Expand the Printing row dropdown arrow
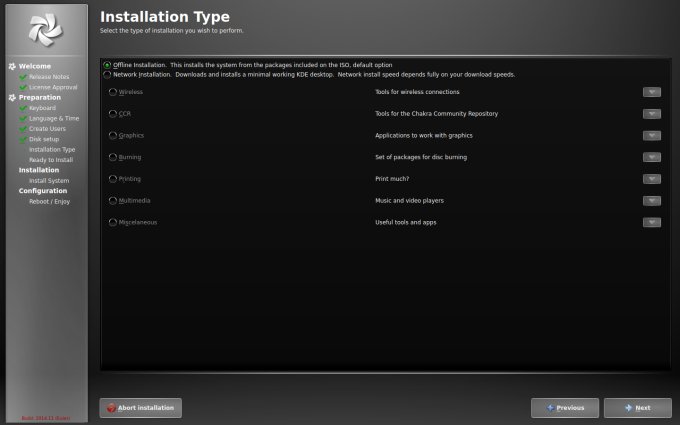This screenshot has width=680, height=425. click(x=652, y=179)
